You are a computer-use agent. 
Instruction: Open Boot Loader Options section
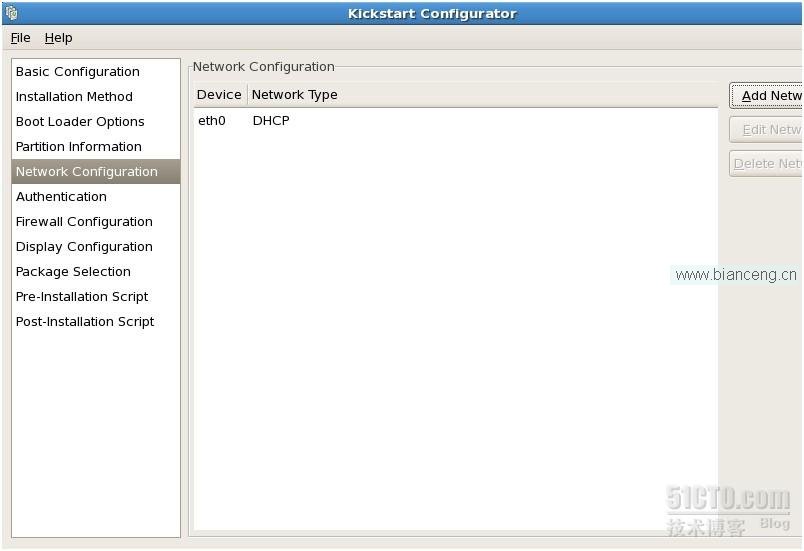(x=96, y=122)
